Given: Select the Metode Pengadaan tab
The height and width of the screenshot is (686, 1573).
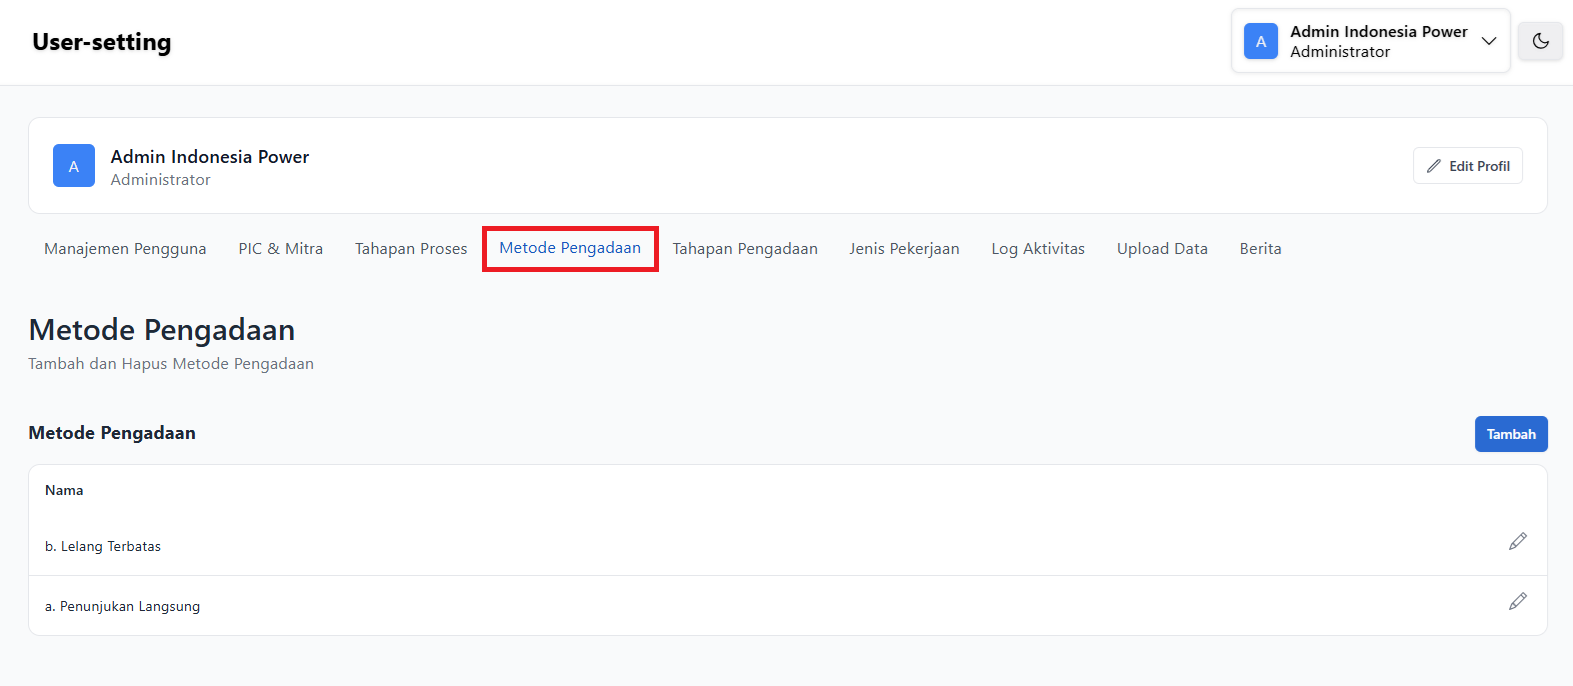Looking at the screenshot, I should pos(570,248).
